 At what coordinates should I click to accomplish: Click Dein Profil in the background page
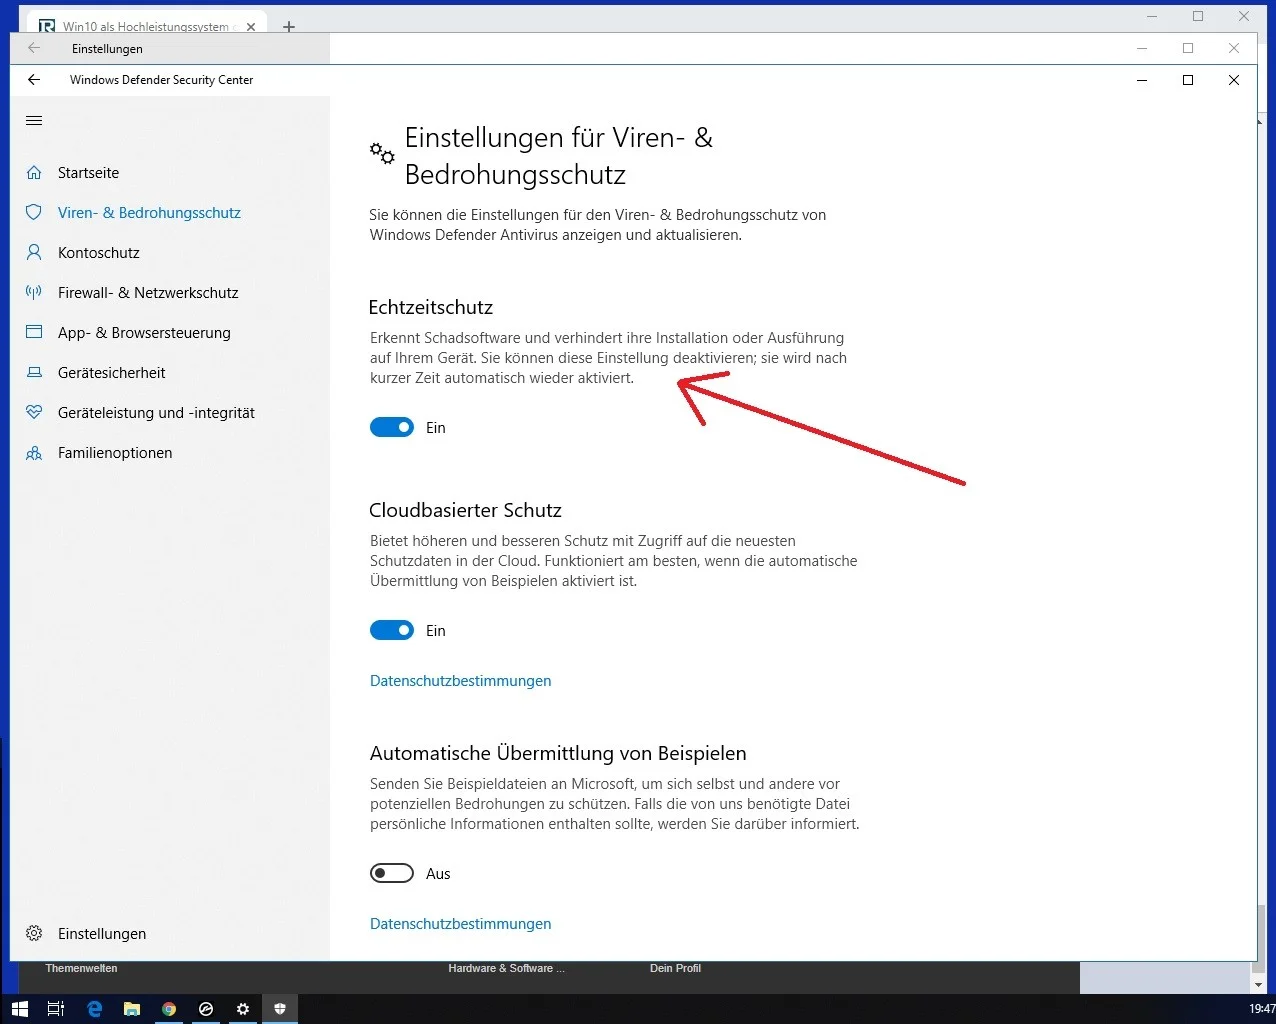pyautogui.click(x=675, y=968)
